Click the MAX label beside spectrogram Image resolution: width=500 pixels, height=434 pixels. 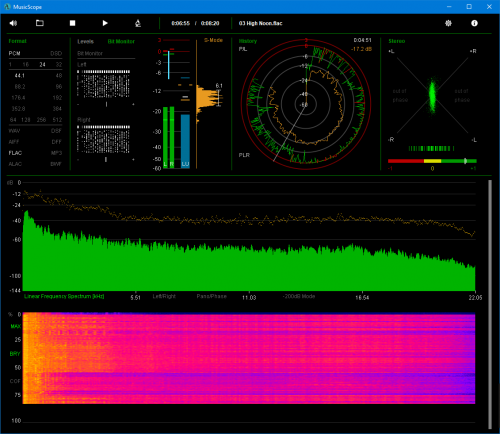point(16,326)
